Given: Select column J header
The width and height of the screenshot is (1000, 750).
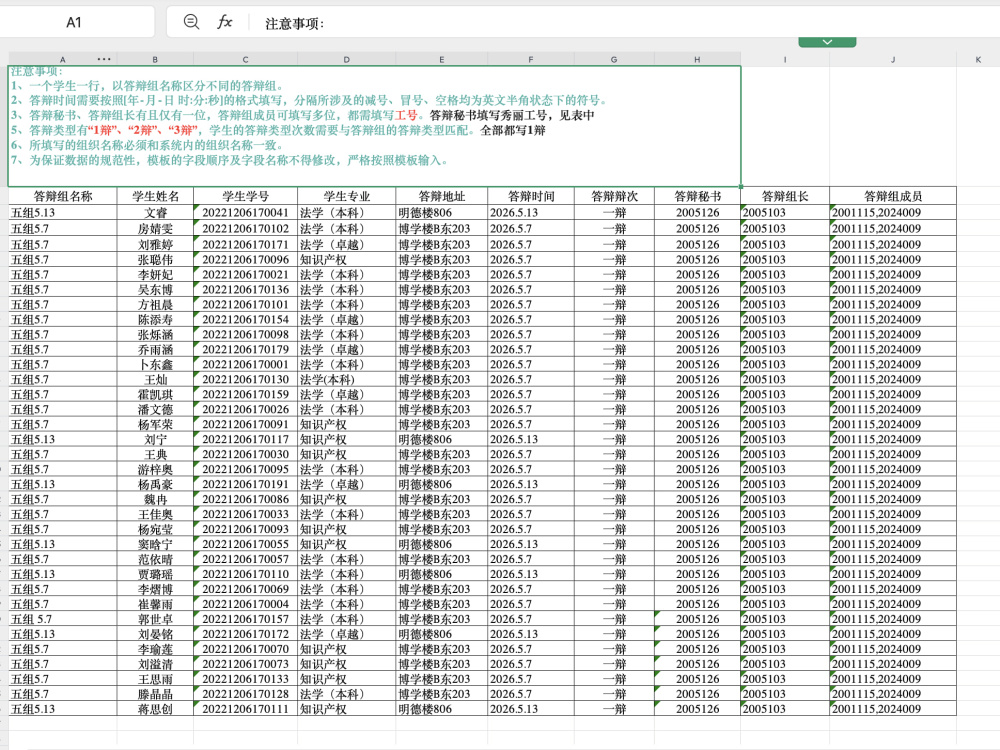Looking at the screenshot, I should tap(893, 59).
